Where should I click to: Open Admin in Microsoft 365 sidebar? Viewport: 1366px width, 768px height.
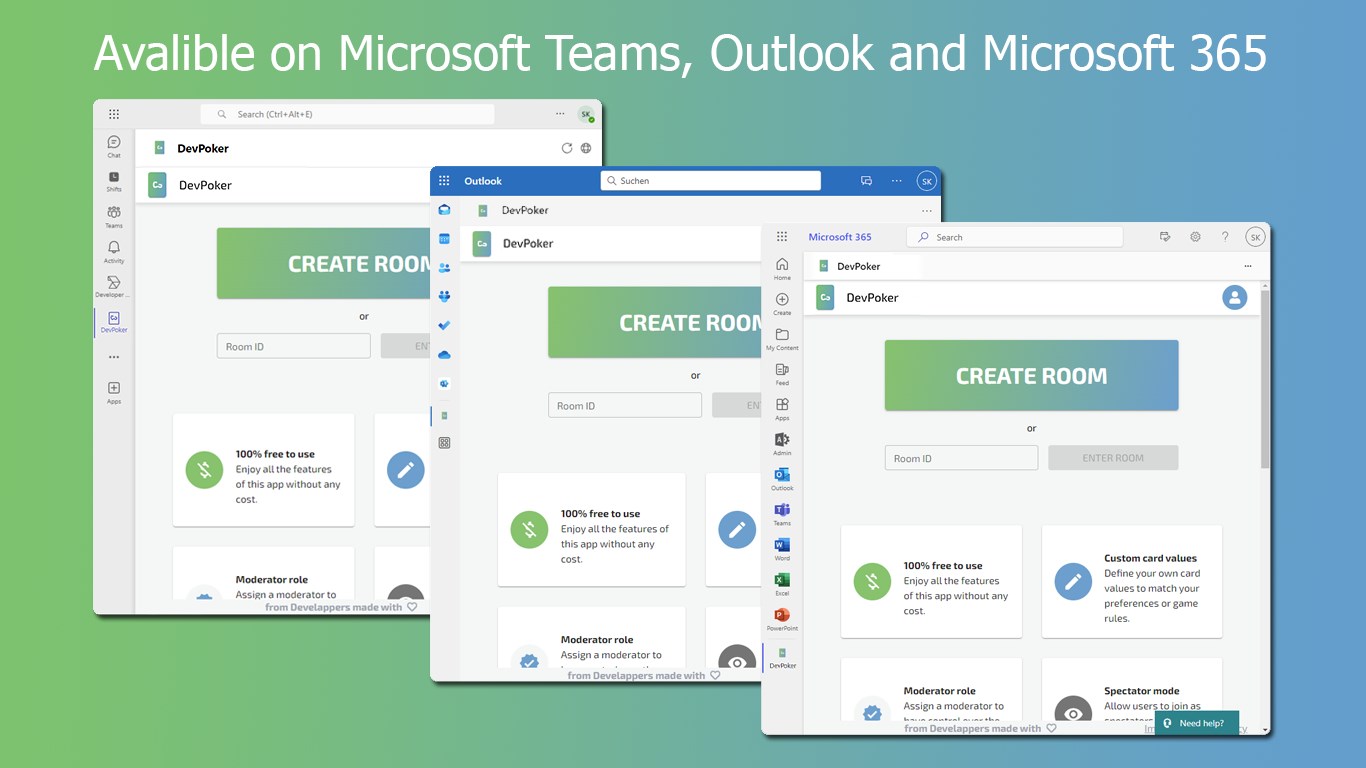[x=782, y=444]
